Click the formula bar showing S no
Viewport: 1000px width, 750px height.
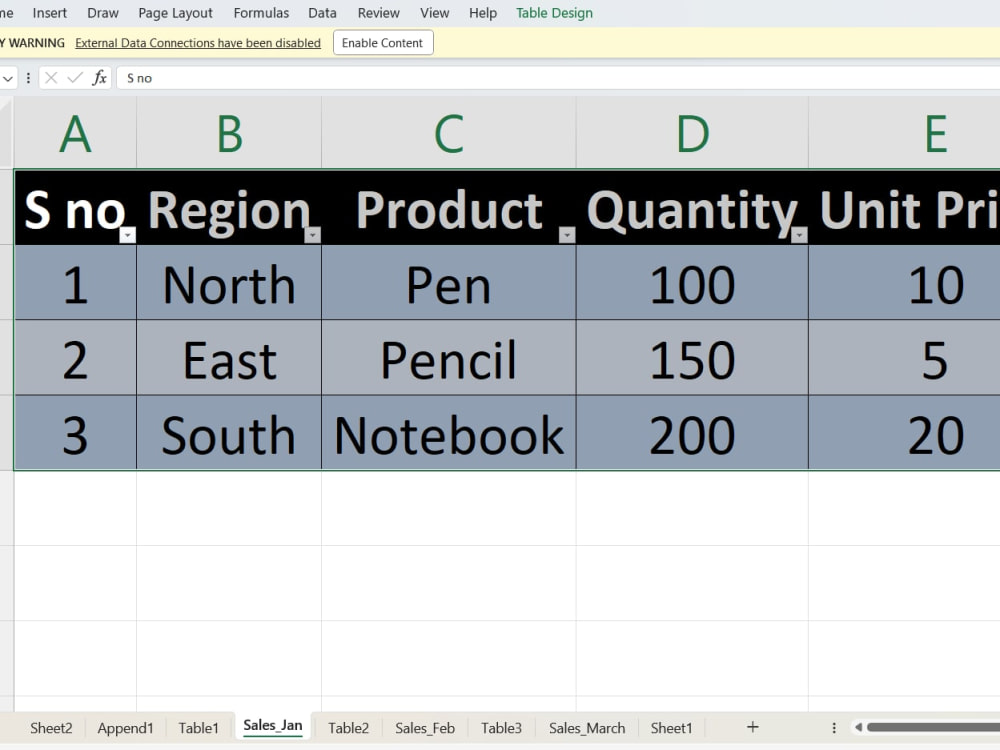557,78
